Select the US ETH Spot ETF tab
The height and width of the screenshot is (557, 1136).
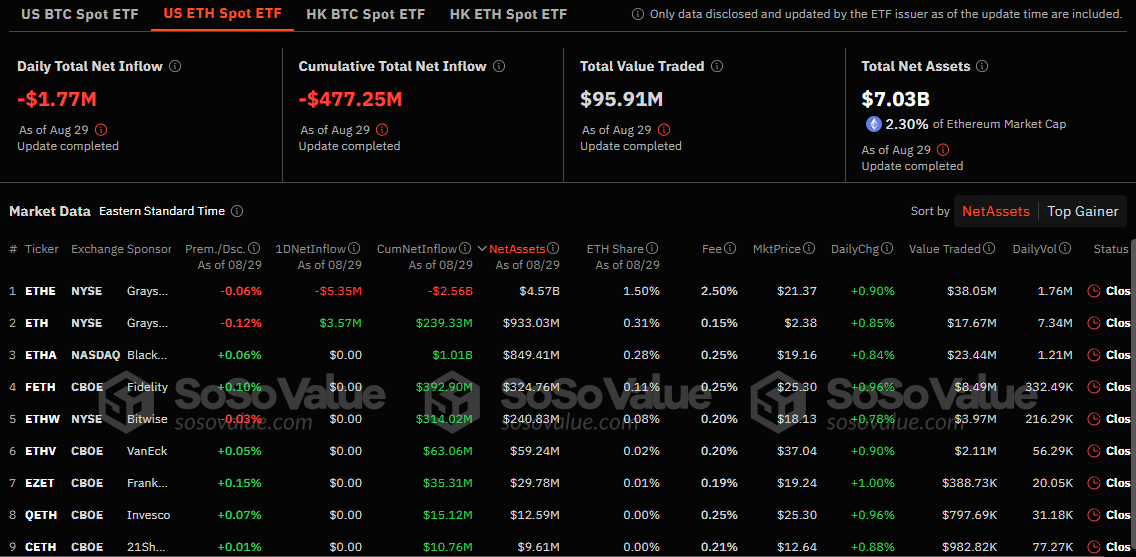(x=222, y=14)
